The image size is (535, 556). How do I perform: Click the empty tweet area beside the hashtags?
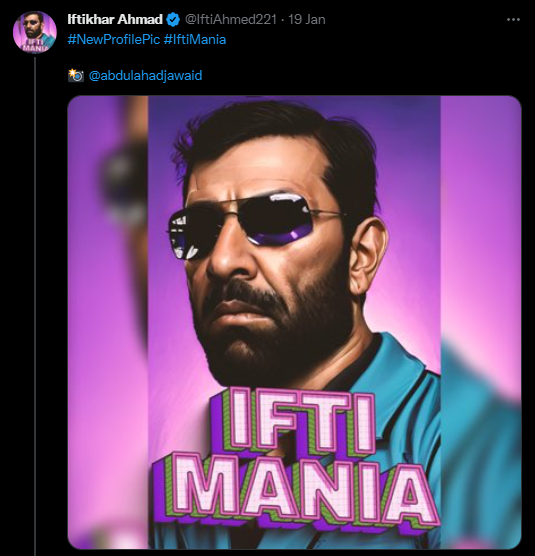372,40
